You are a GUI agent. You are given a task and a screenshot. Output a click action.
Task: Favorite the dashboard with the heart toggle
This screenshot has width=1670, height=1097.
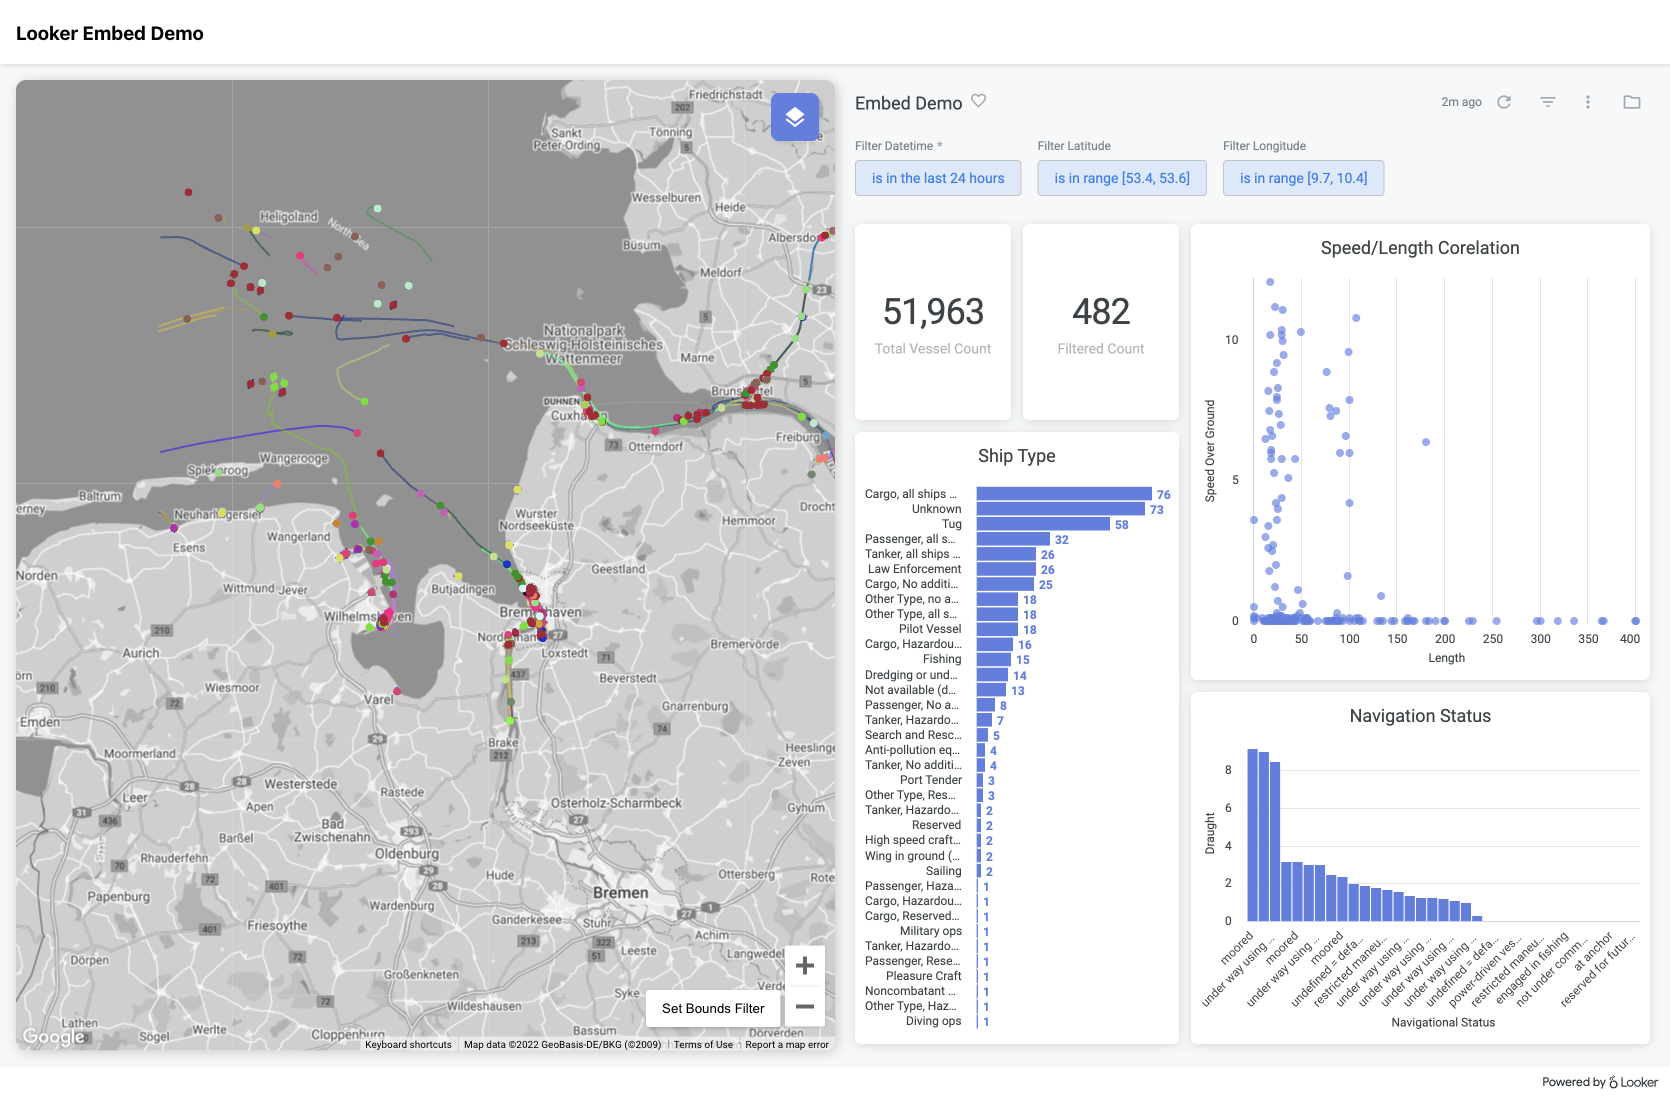click(x=978, y=101)
